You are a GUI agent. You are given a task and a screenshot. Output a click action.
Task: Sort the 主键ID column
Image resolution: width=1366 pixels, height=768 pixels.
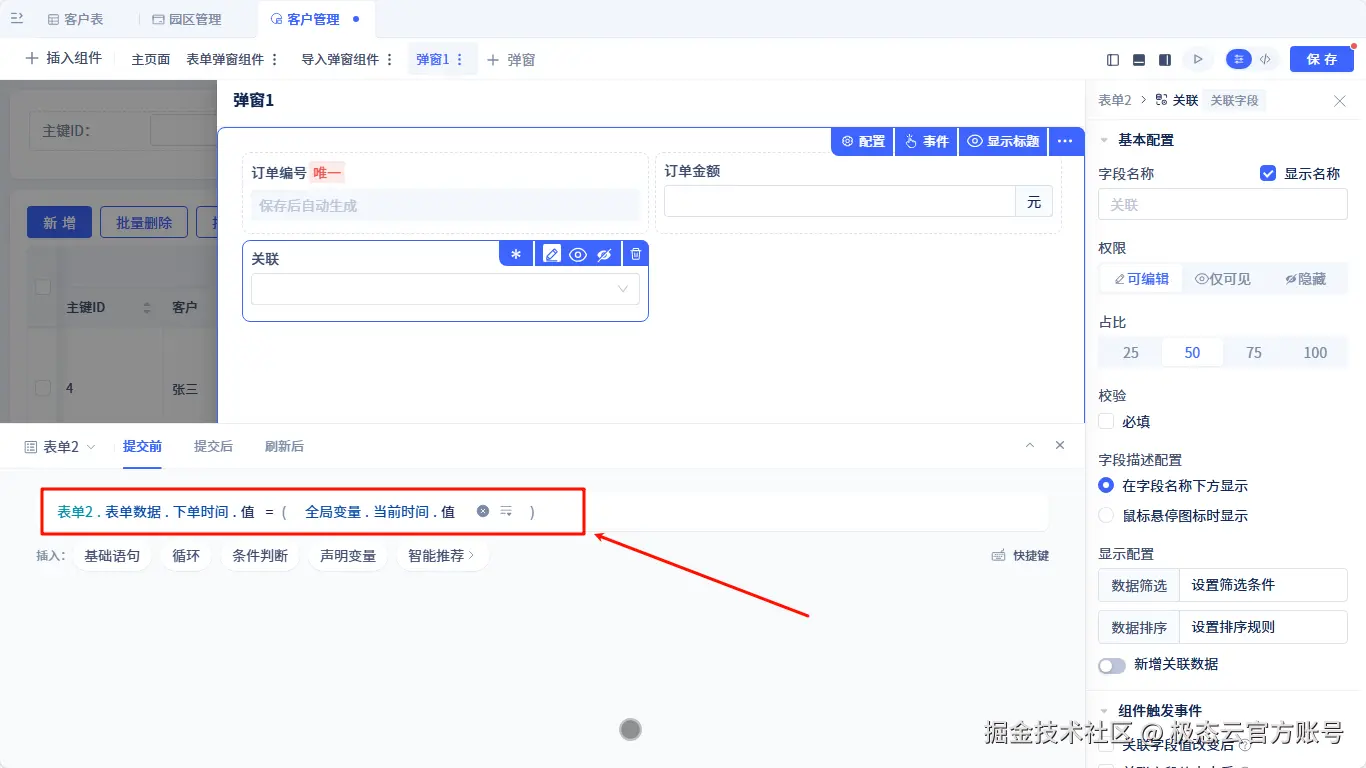tap(148, 307)
